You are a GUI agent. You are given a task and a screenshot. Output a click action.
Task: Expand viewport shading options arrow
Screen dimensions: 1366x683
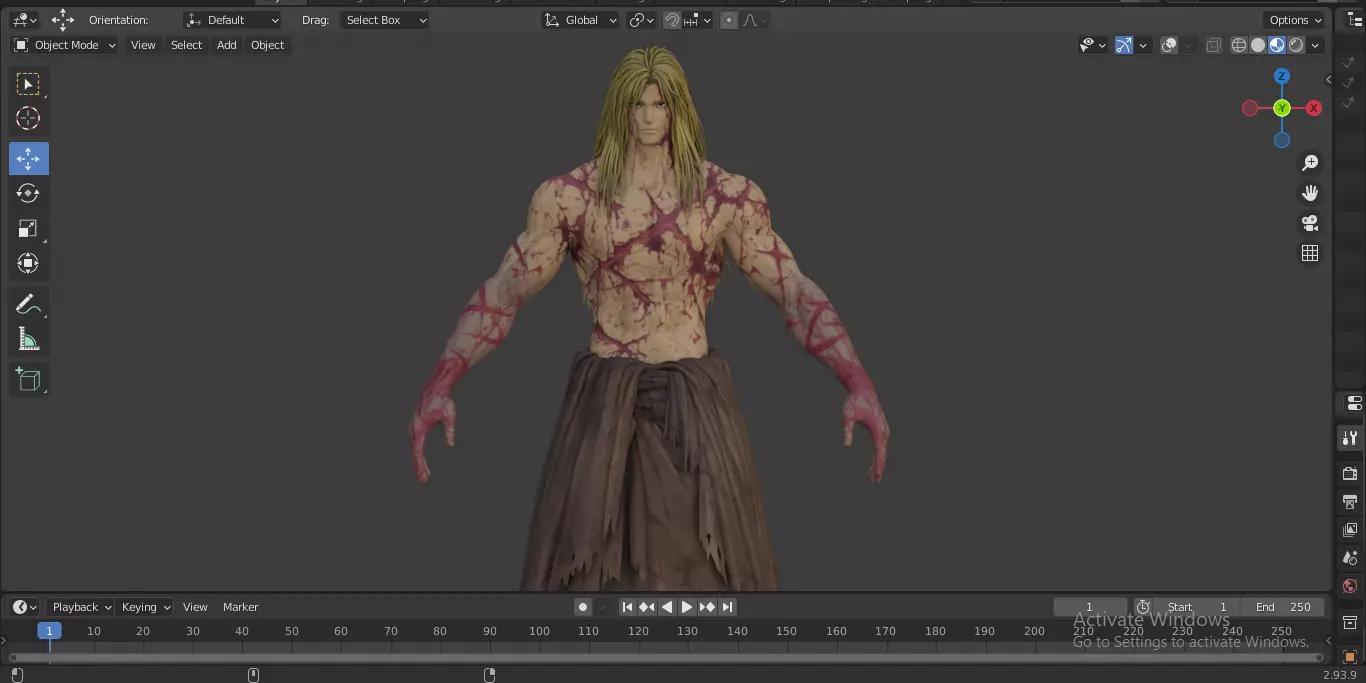[x=1316, y=45]
